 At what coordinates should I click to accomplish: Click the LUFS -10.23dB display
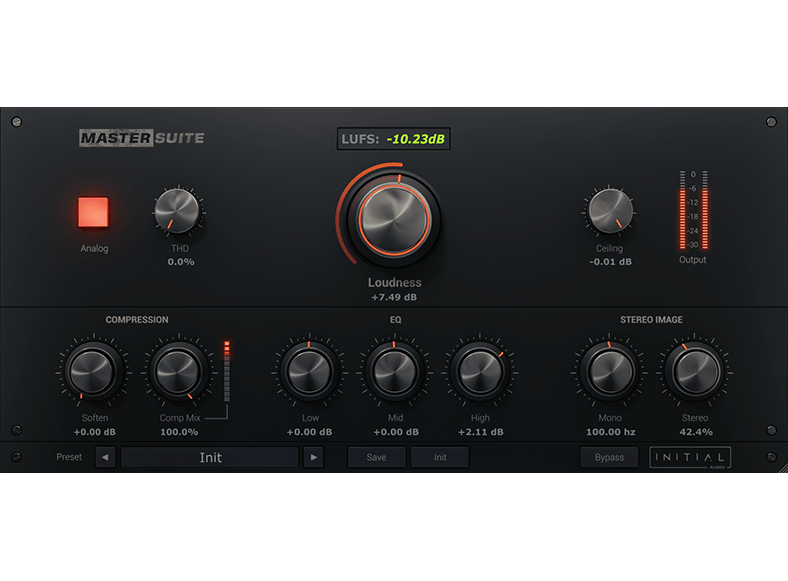click(393, 139)
